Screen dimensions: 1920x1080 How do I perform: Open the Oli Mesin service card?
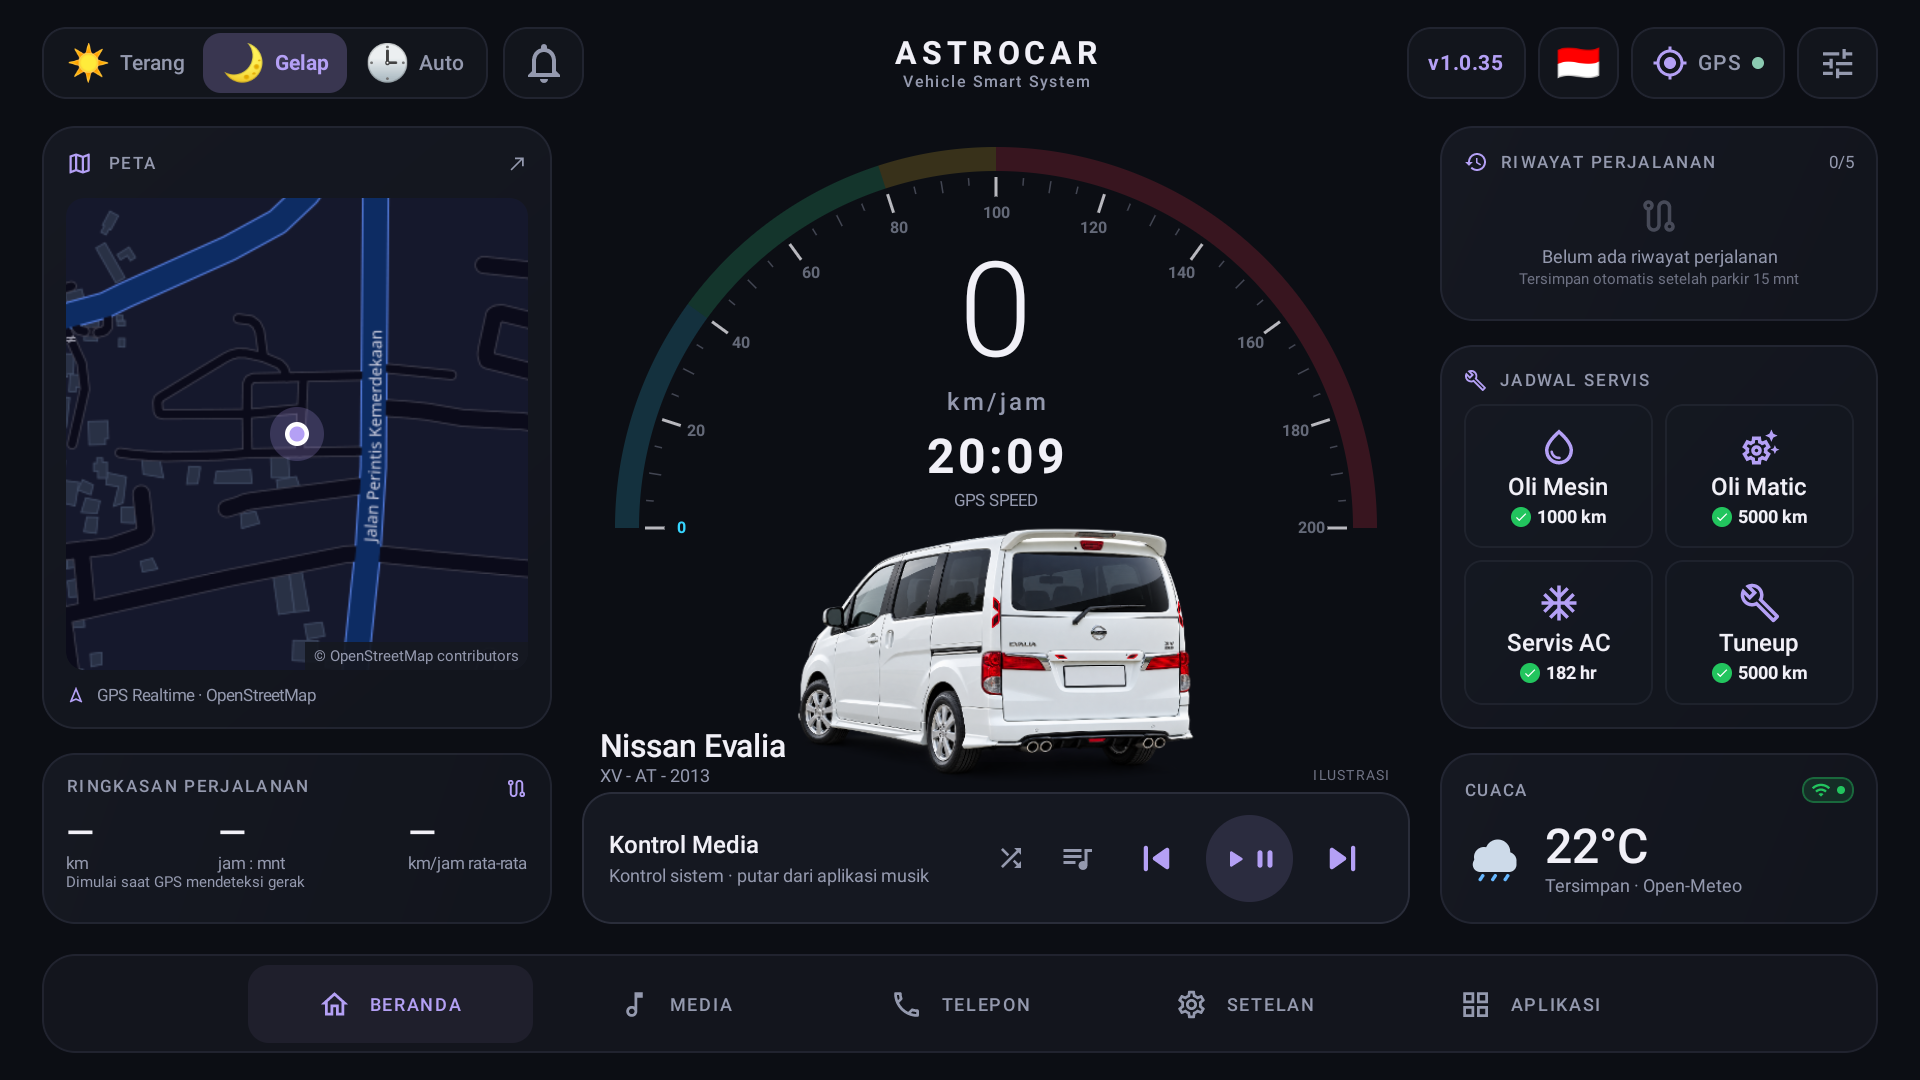(x=1558, y=476)
